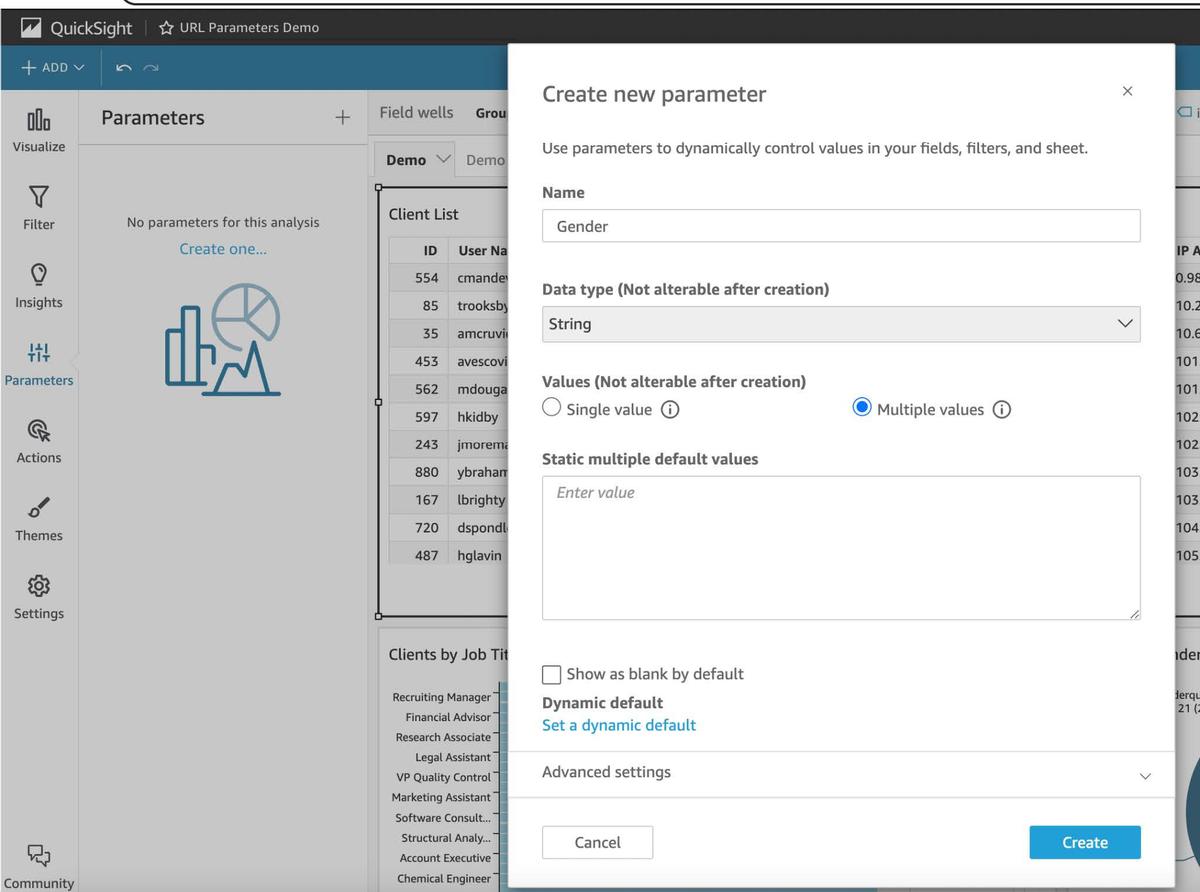
Task: Open the Data type String dropdown
Action: (840, 324)
